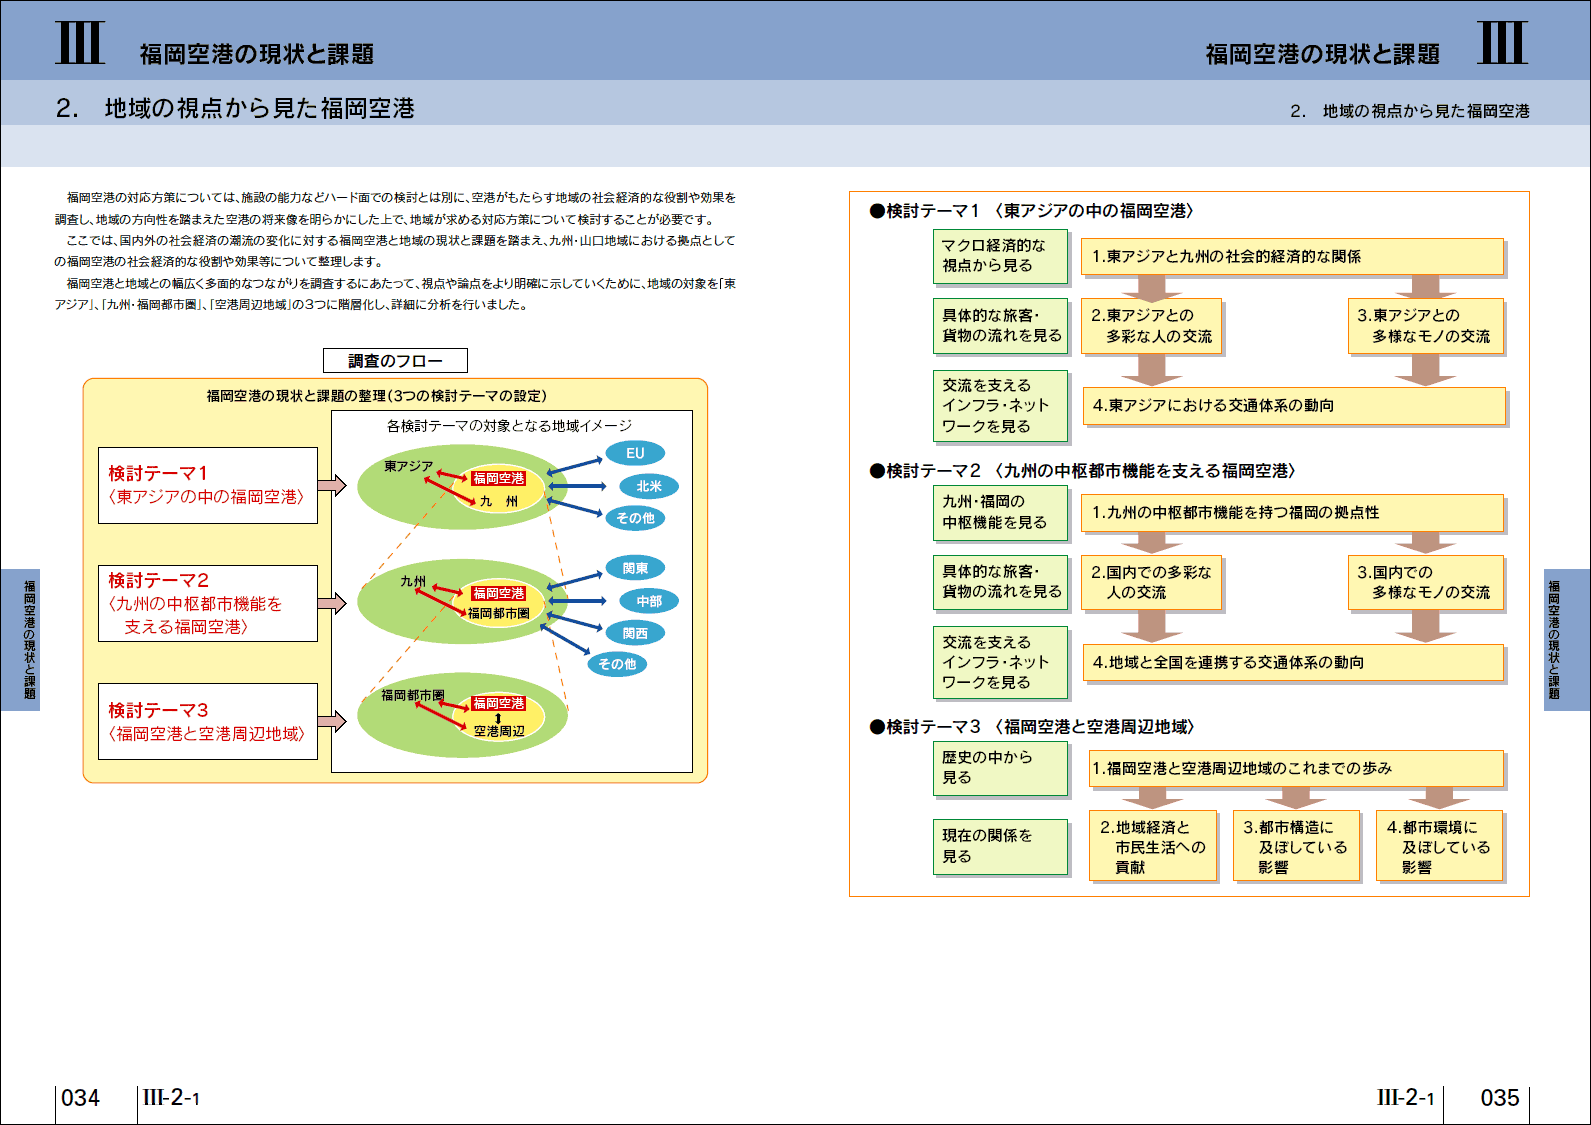1591x1125 pixels.
Task: Click '2.地域経済と市民生活への貢献' box
Action: click(x=1153, y=846)
